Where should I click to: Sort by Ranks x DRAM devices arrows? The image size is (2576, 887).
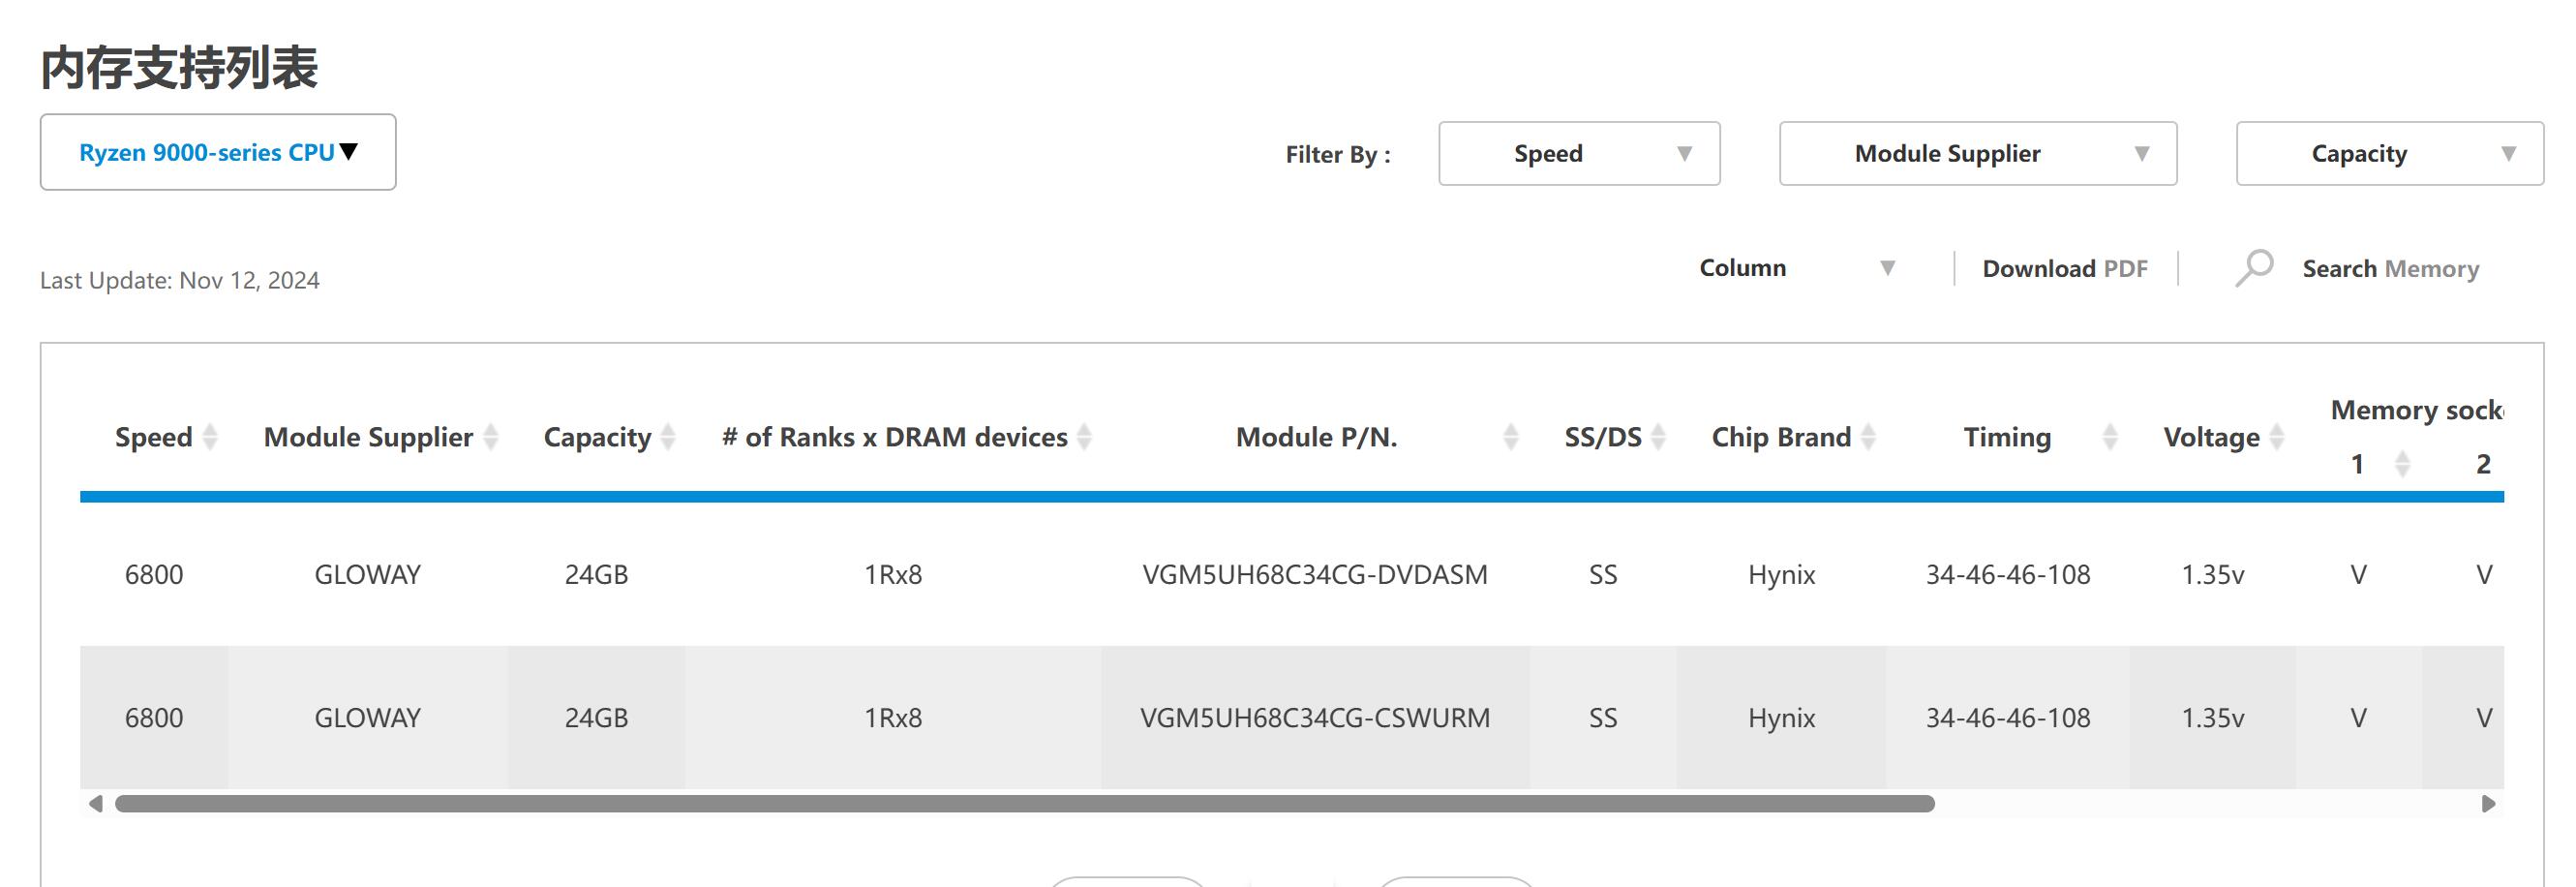pos(1085,437)
